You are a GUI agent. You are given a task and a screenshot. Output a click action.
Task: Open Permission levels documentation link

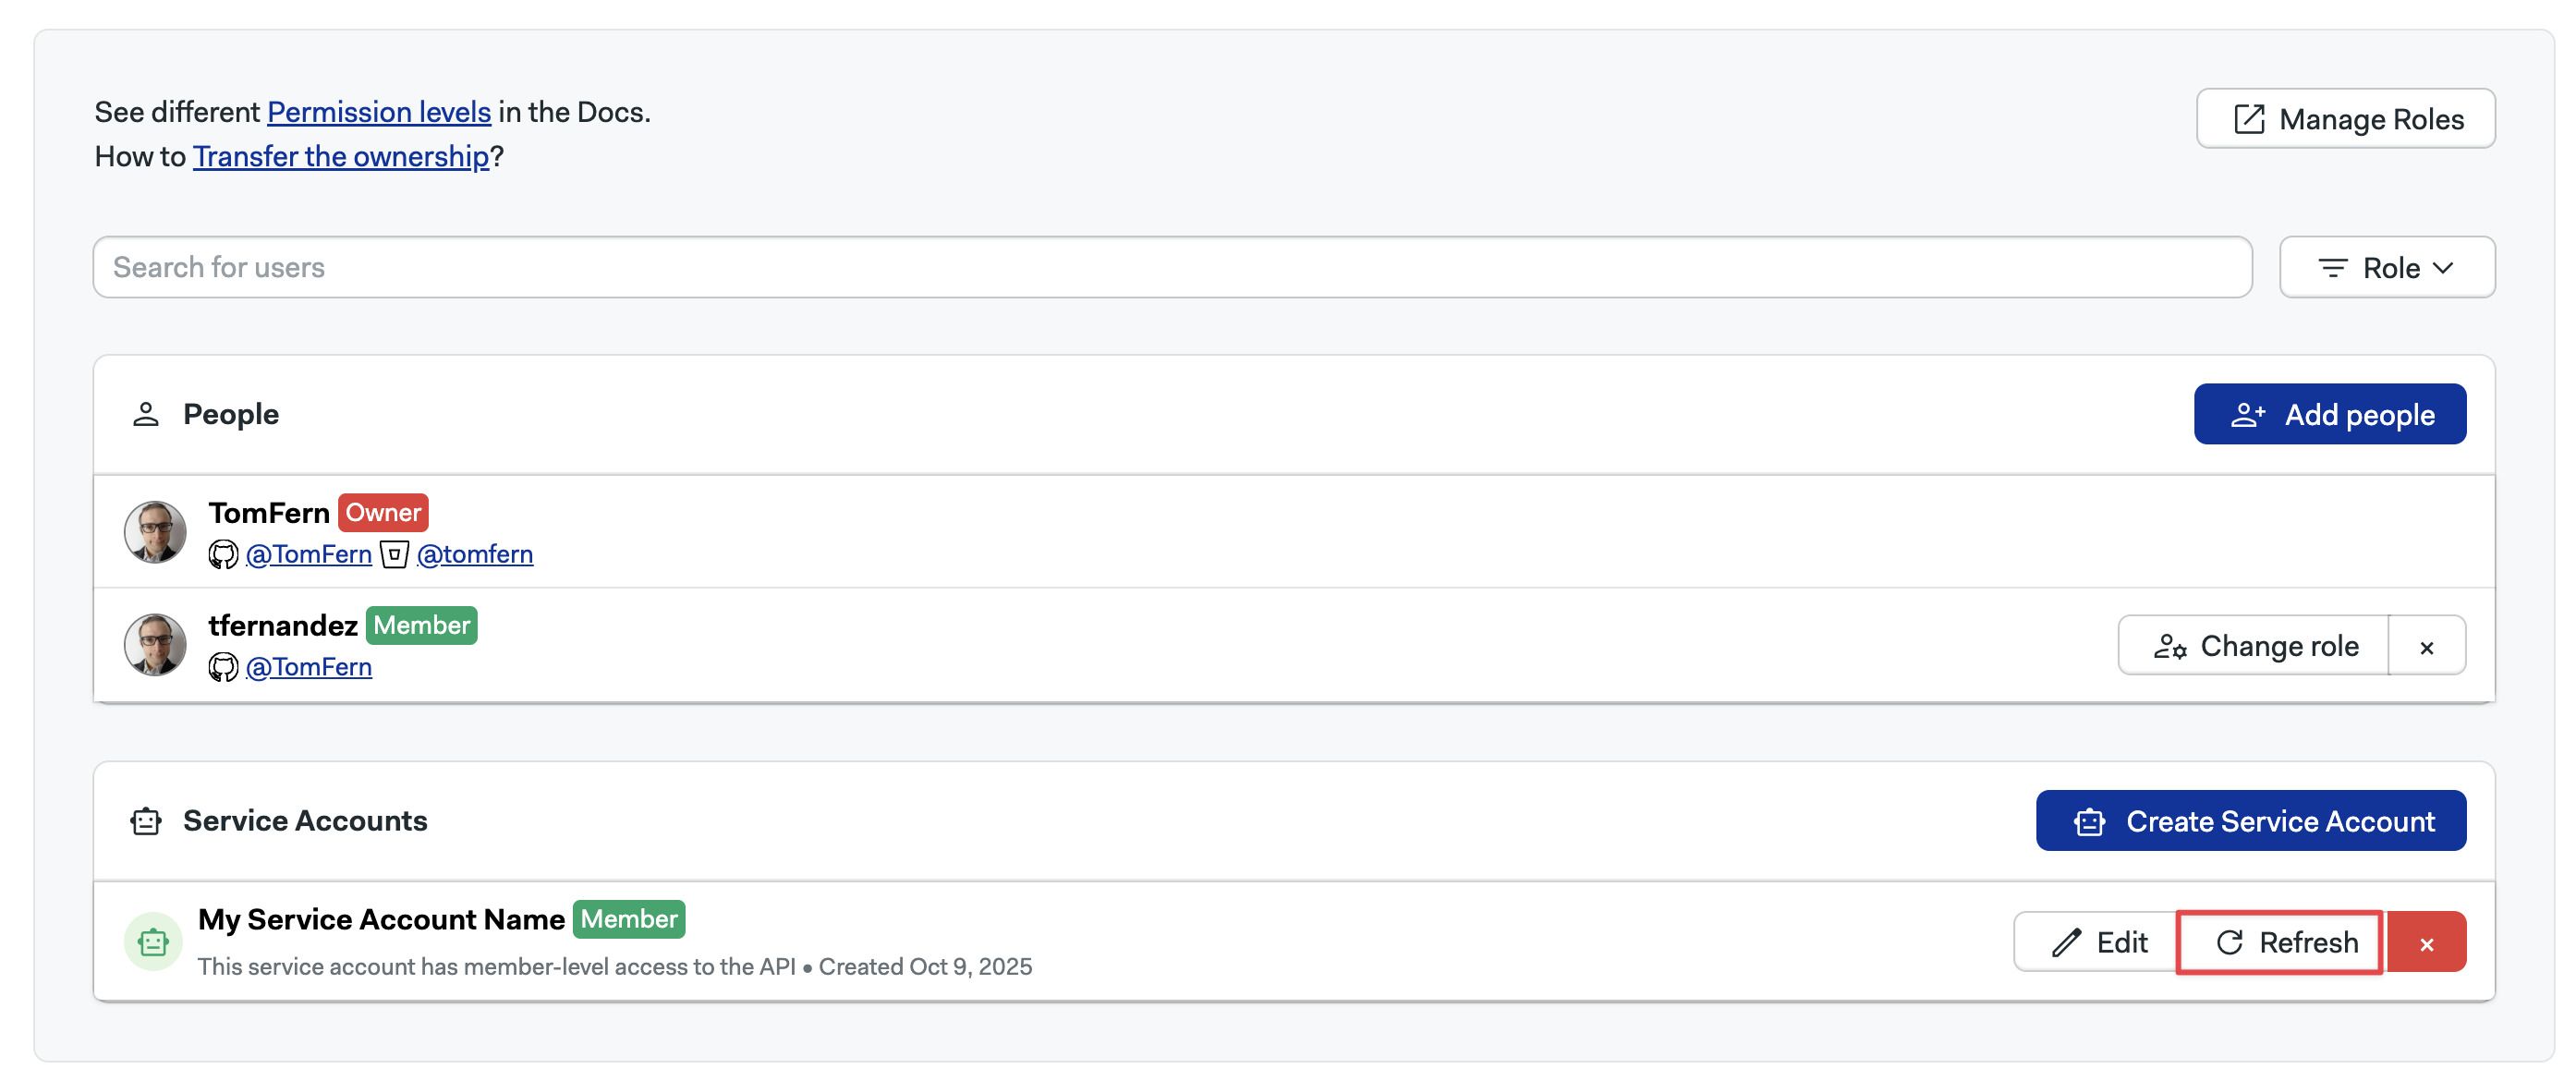378,112
